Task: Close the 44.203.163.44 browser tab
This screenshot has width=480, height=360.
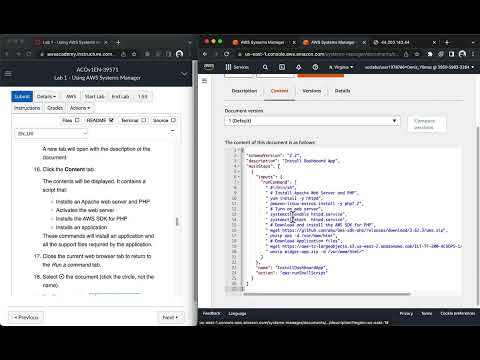Action: tap(434, 42)
